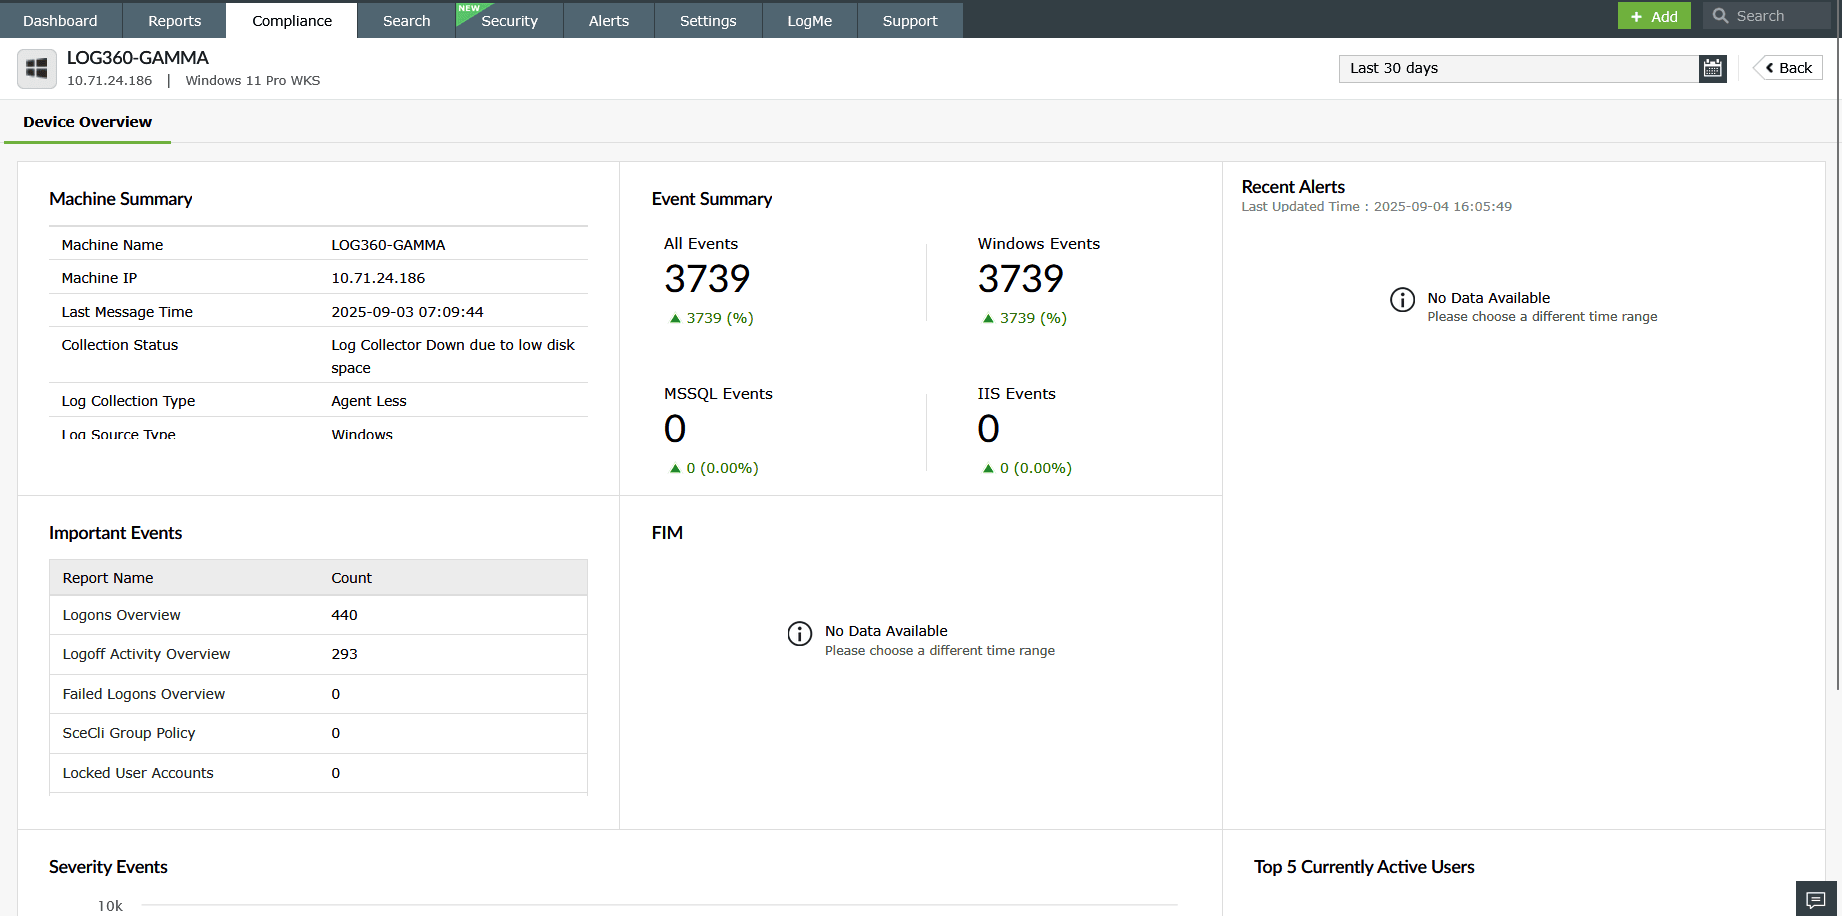The image size is (1842, 916).
Task: Go to the Security tab
Action: [509, 20]
